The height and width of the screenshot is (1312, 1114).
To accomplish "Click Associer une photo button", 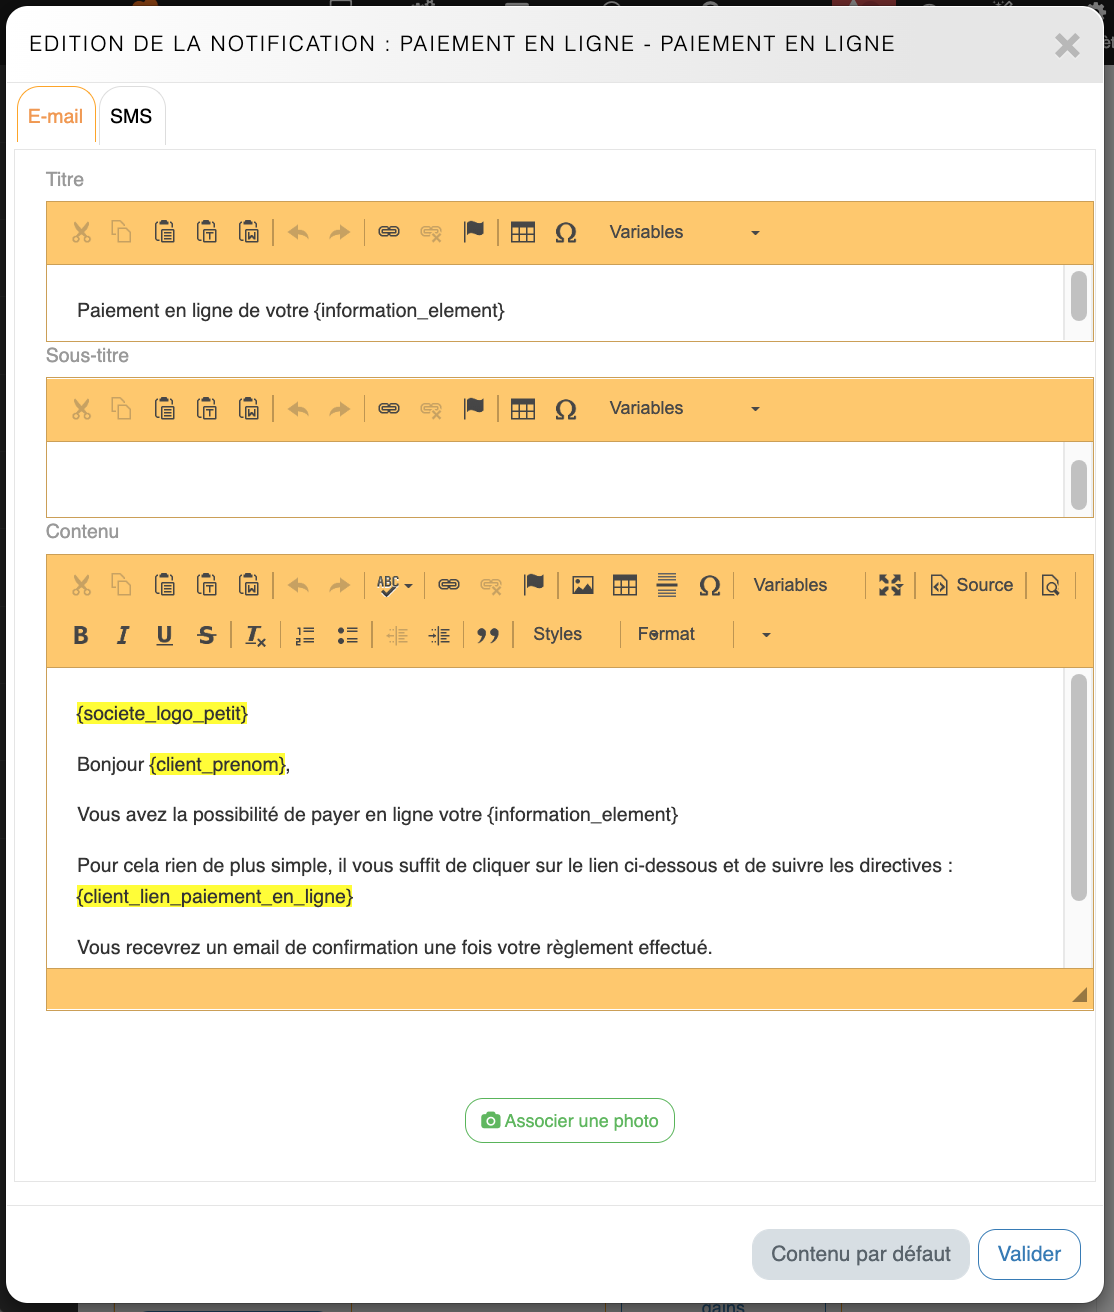I will point(570,1121).
